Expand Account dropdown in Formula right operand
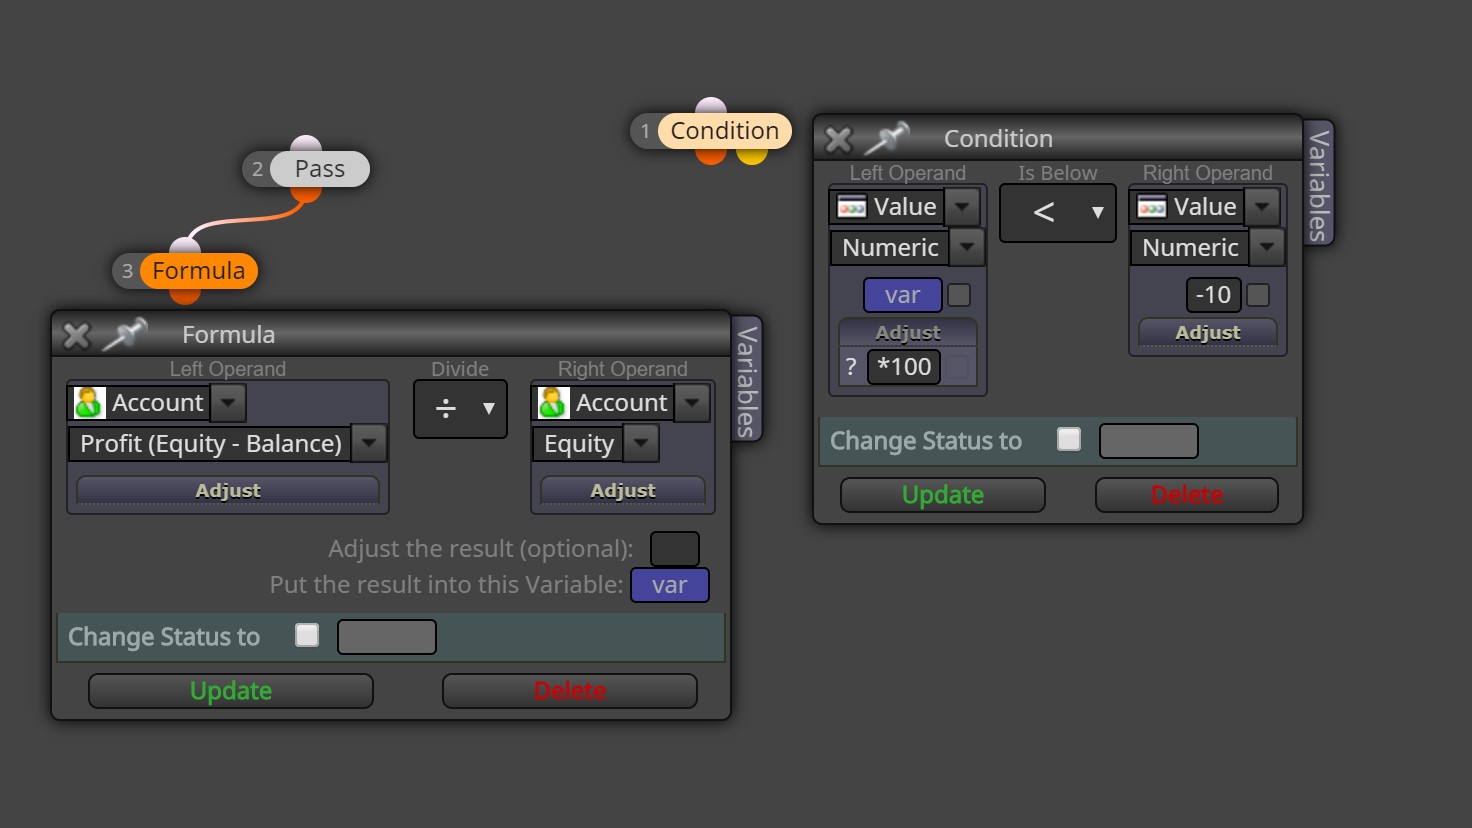Viewport: 1472px width, 828px height. (x=692, y=403)
